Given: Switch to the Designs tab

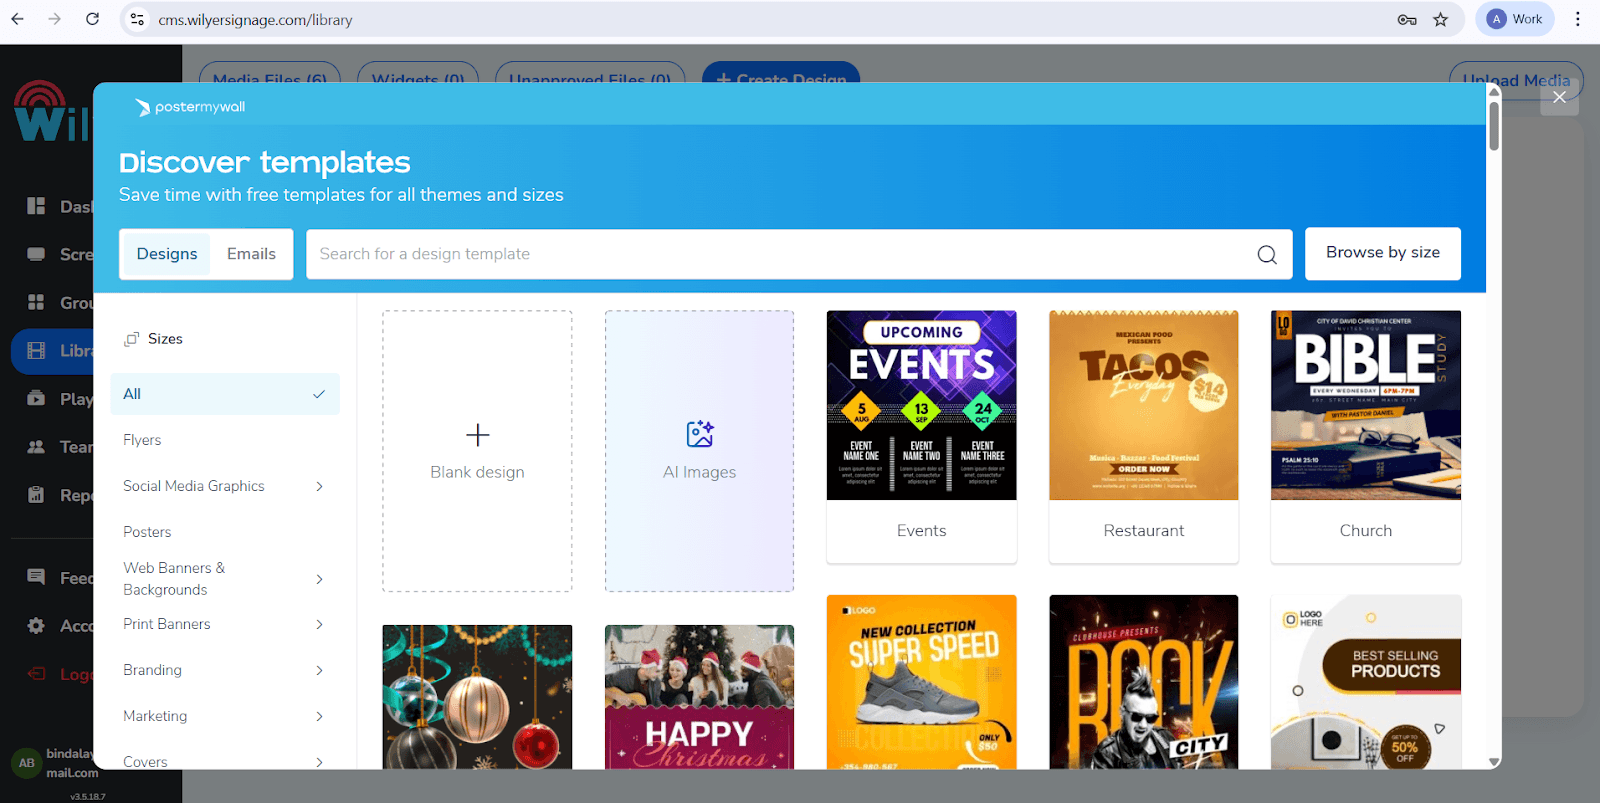Looking at the screenshot, I should 167,254.
